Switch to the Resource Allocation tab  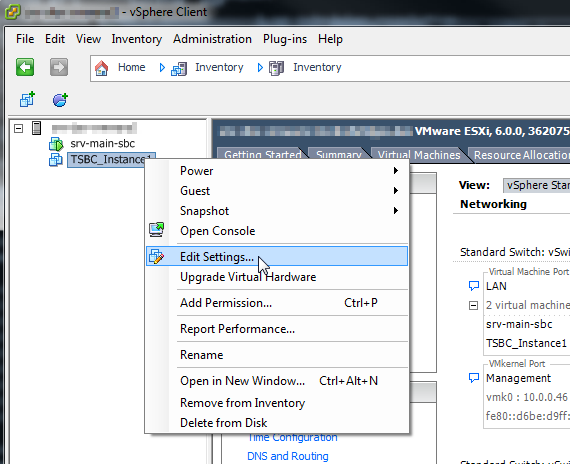(x=521, y=155)
